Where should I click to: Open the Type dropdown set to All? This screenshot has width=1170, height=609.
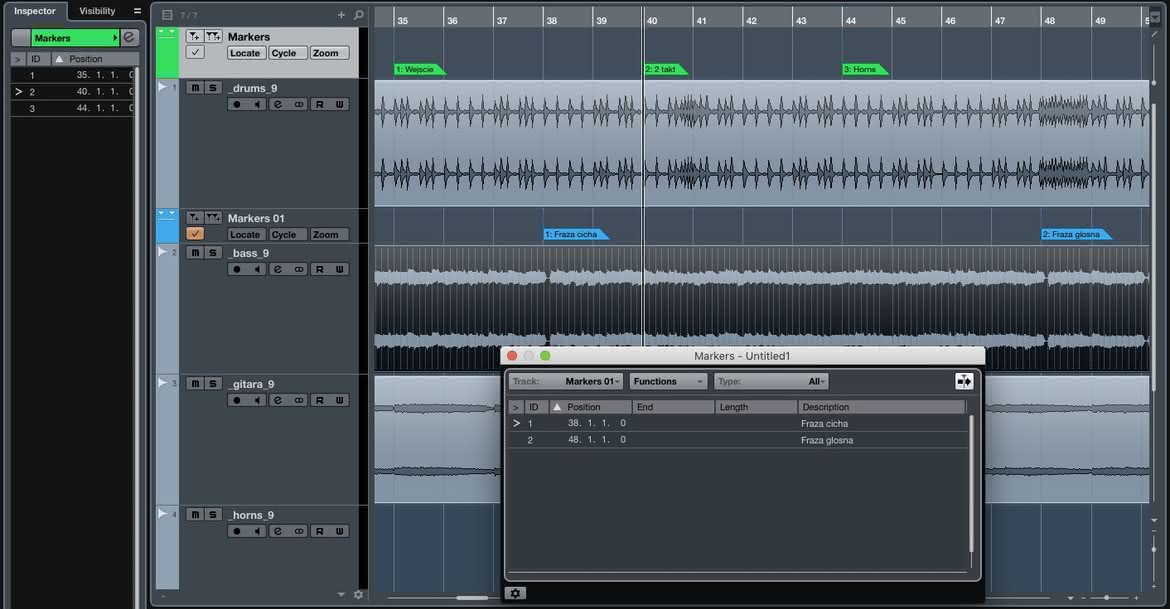click(x=771, y=381)
